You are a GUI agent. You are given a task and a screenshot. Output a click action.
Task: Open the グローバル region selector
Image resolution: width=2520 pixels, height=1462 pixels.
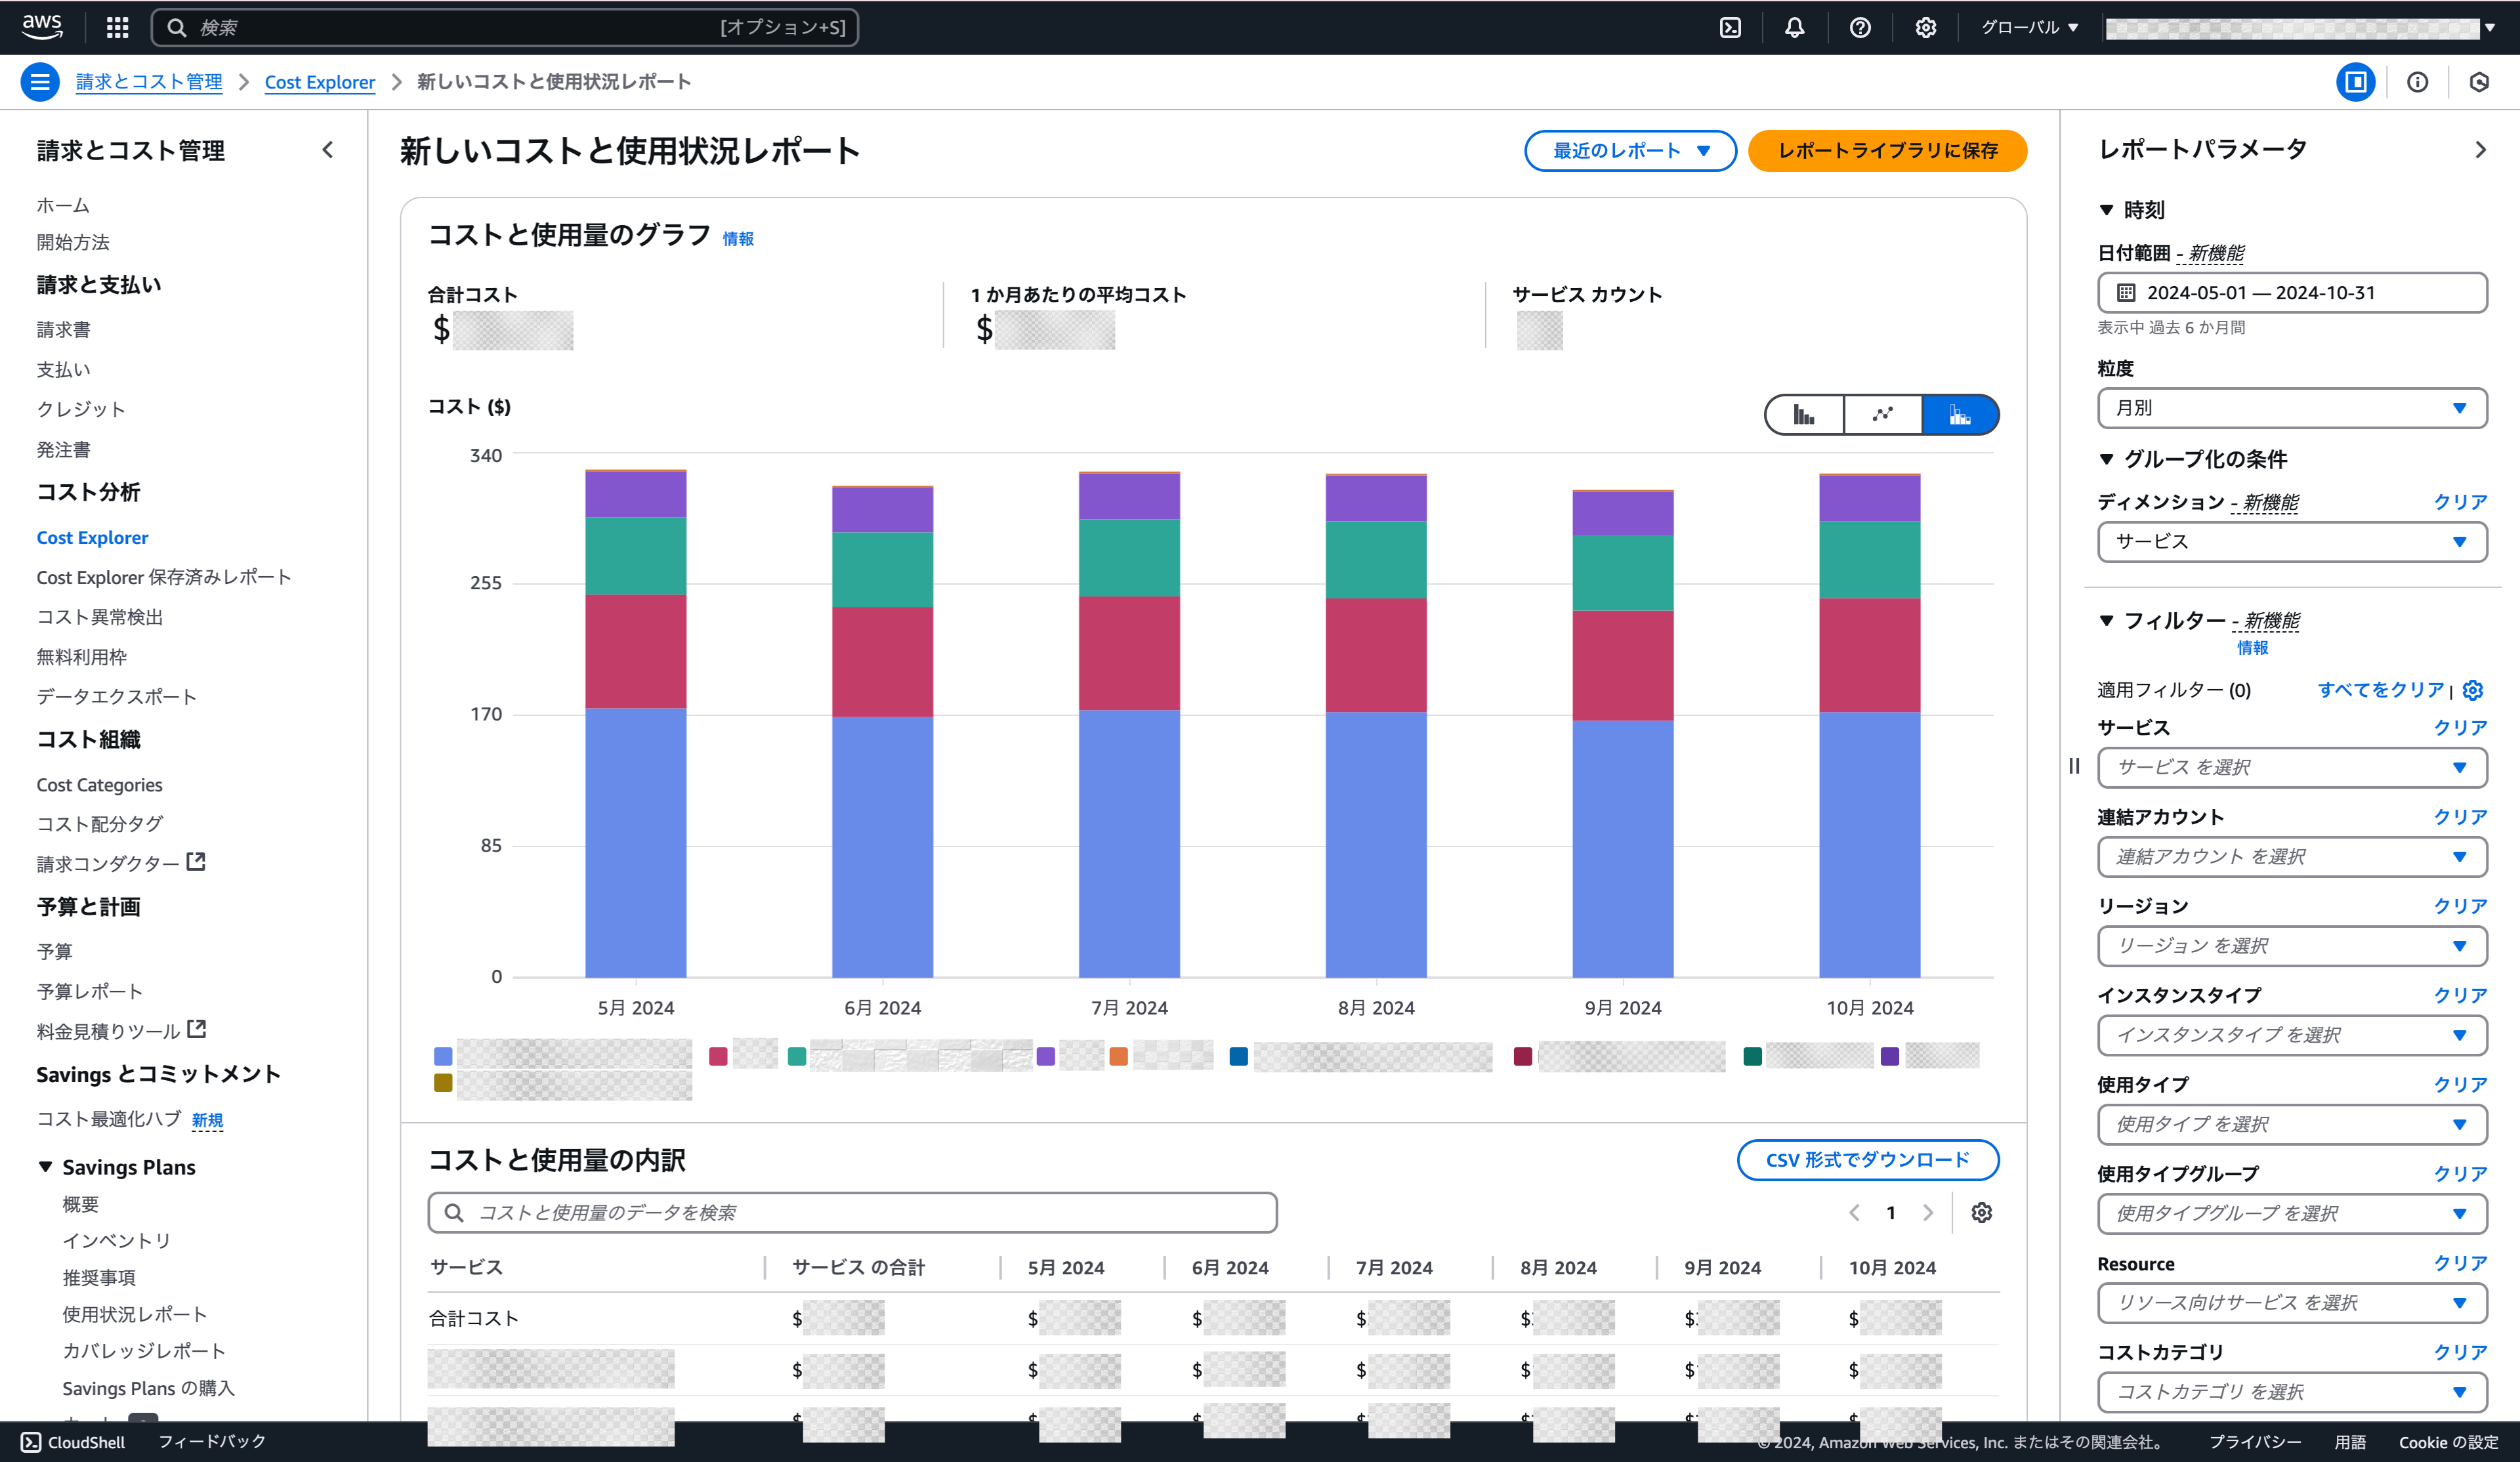click(x=2030, y=28)
